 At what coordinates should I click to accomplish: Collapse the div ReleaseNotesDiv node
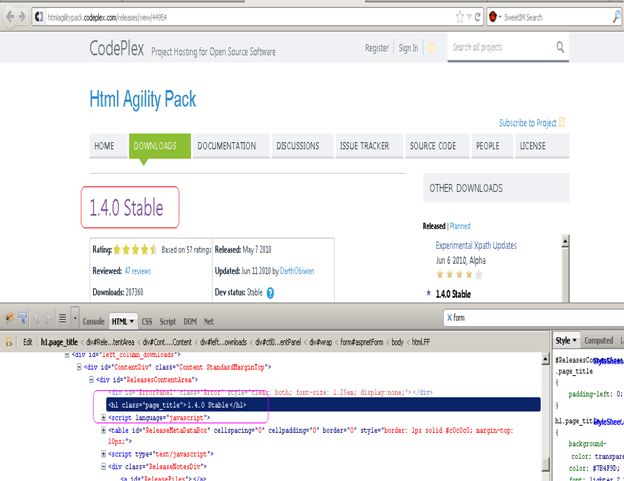pyautogui.click(x=103, y=467)
